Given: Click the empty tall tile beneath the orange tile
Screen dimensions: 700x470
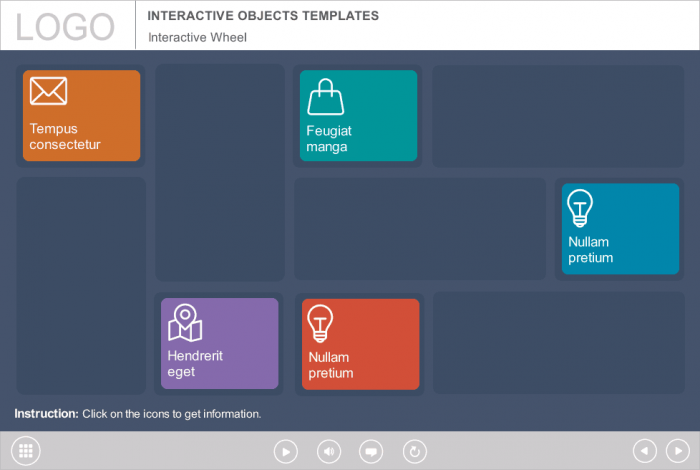Looking at the screenshot, I should click(x=81, y=285).
